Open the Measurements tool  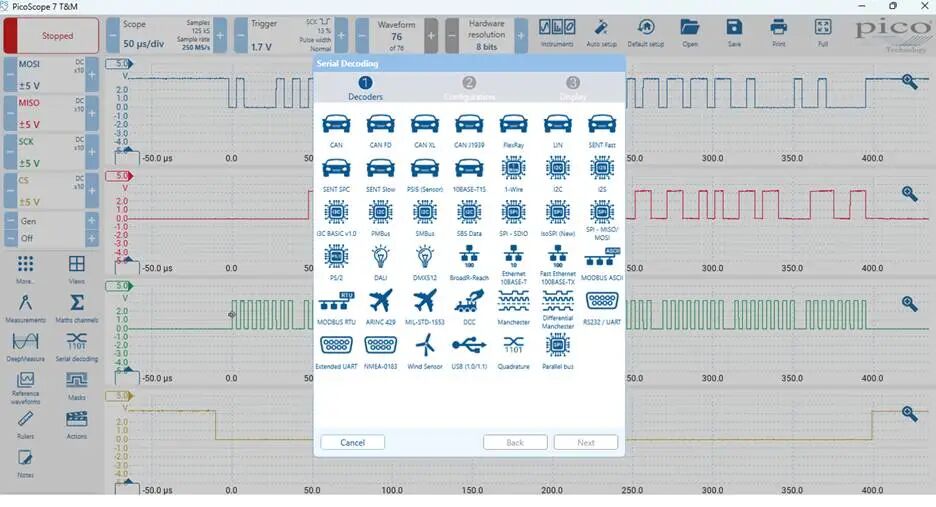click(x=25, y=308)
